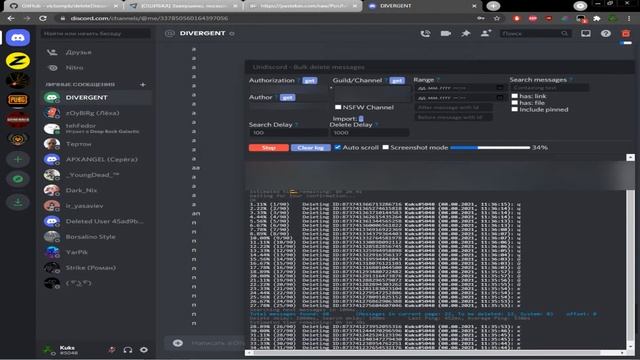
Task: Open the PUBG server icon
Action: point(18,100)
